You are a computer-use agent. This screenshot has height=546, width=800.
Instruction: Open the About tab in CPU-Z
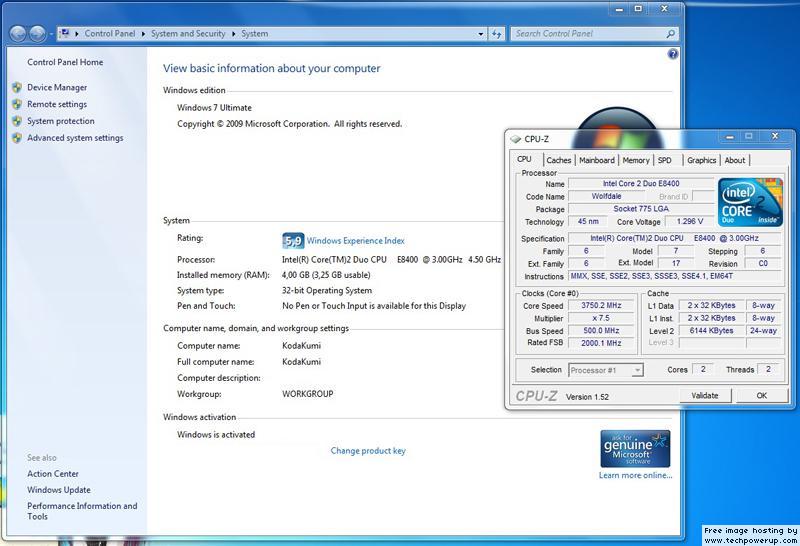735,160
